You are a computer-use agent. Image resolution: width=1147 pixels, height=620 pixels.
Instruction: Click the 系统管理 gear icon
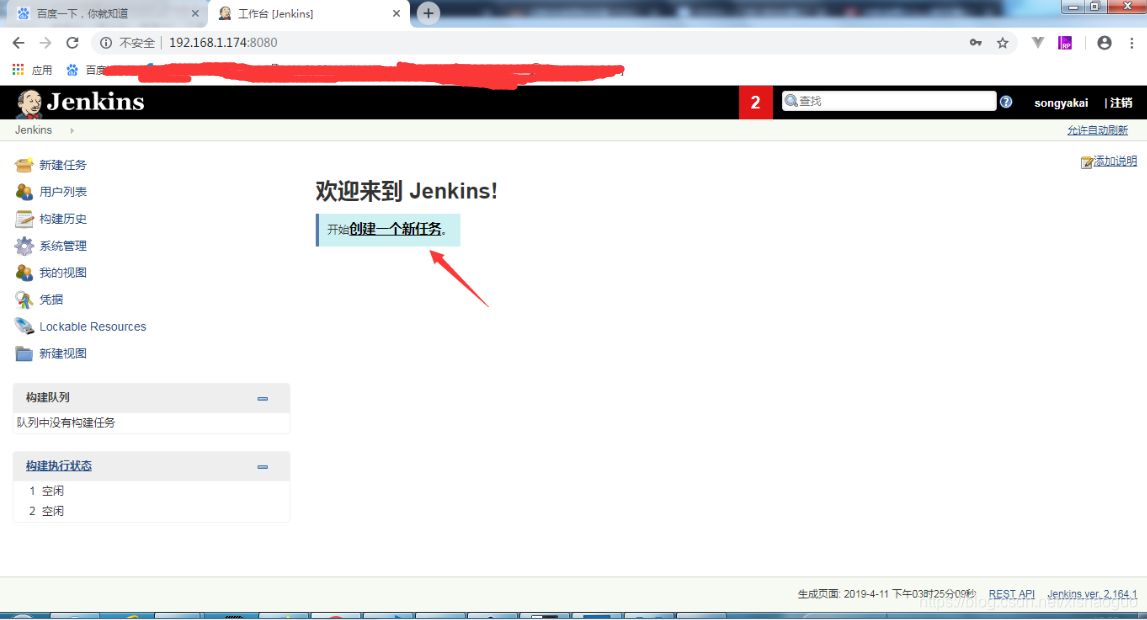click(23, 246)
